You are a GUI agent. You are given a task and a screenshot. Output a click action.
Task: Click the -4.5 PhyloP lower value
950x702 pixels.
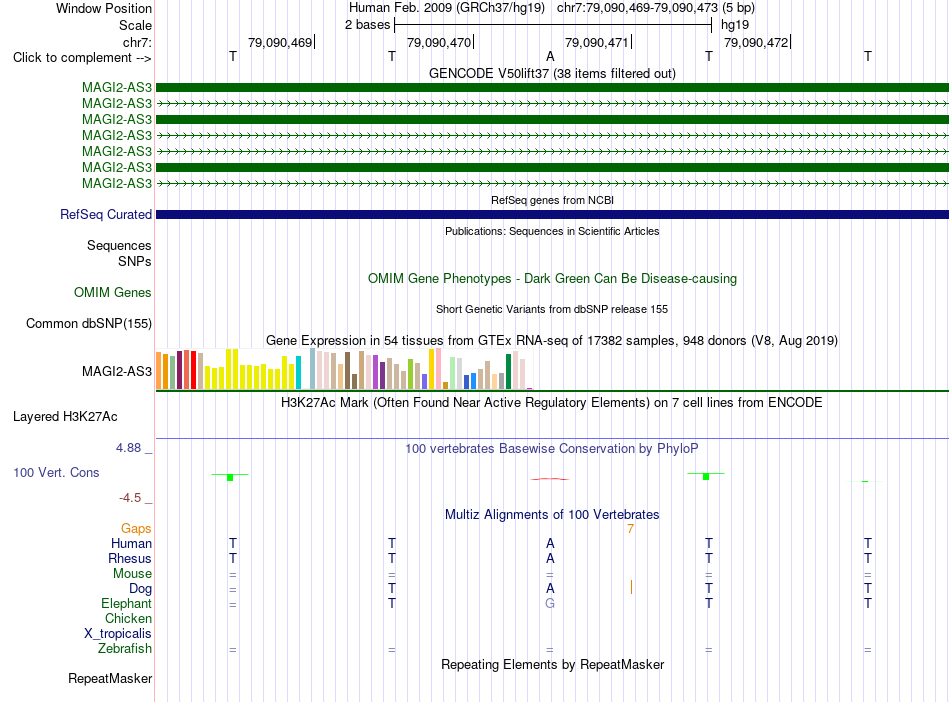coord(130,498)
